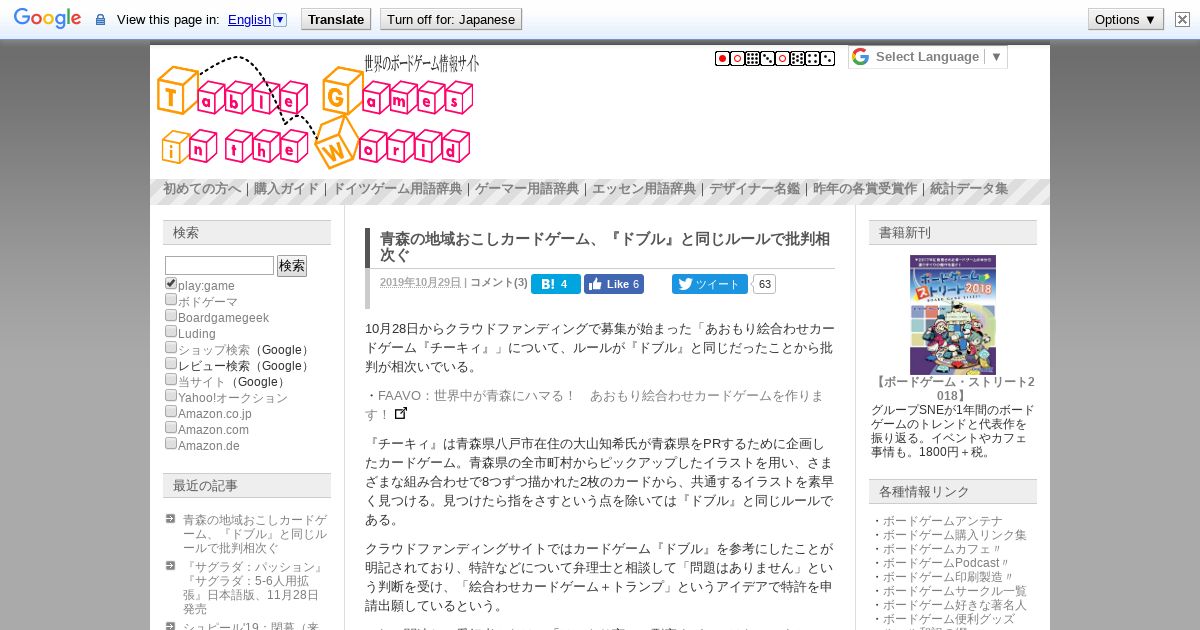Image resolution: width=1200 pixels, height=630 pixels.
Task: Open the English language dropdown arrow
Action: pyautogui.click(x=280, y=19)
